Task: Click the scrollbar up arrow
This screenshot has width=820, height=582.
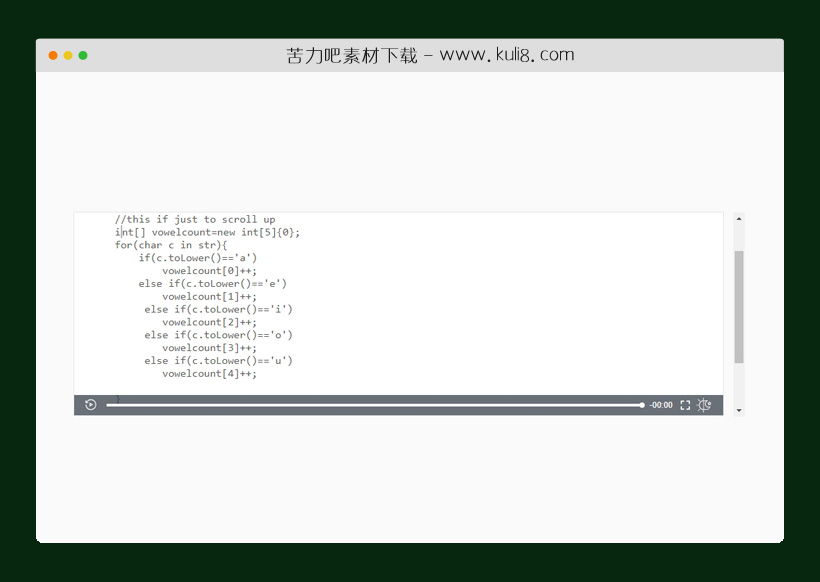Action: pos(739,218)
